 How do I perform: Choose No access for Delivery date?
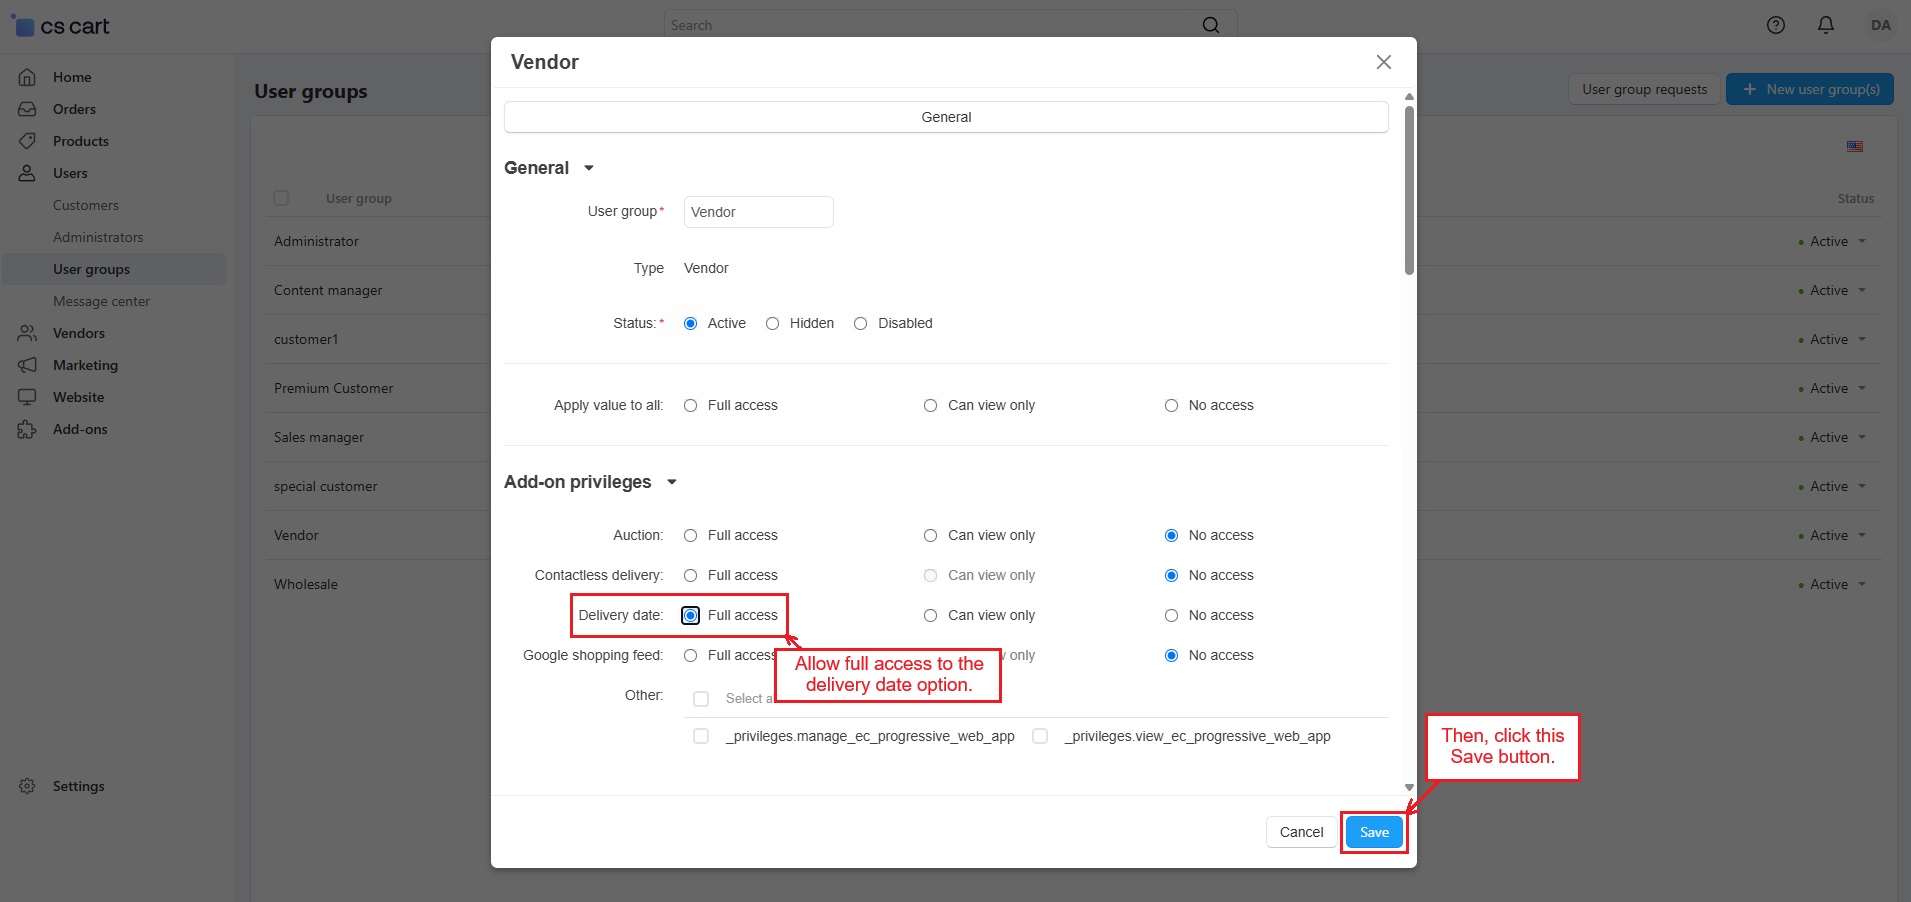1171,615
